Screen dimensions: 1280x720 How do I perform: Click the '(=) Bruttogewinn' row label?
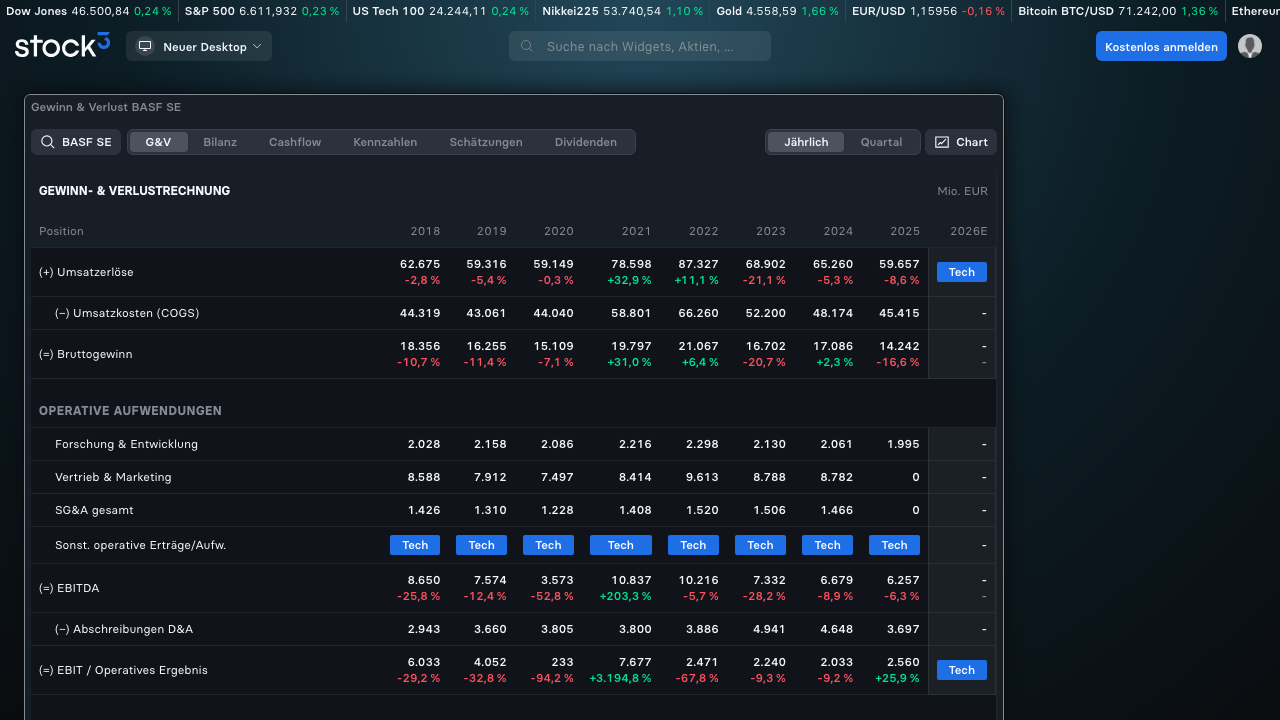(x=86, y=354)
